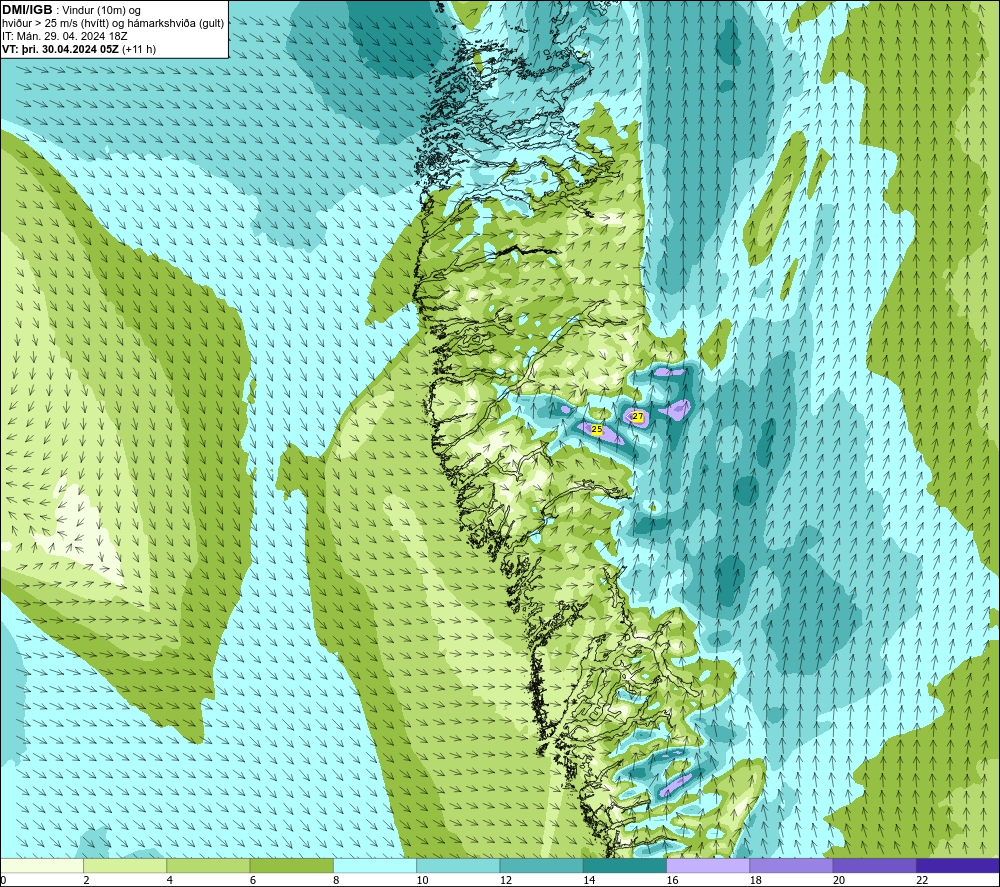Image resolution: width=1000 pixels, height=887 pixels.
Task: Click the scale number 8
Action: (x=336, y=880)
